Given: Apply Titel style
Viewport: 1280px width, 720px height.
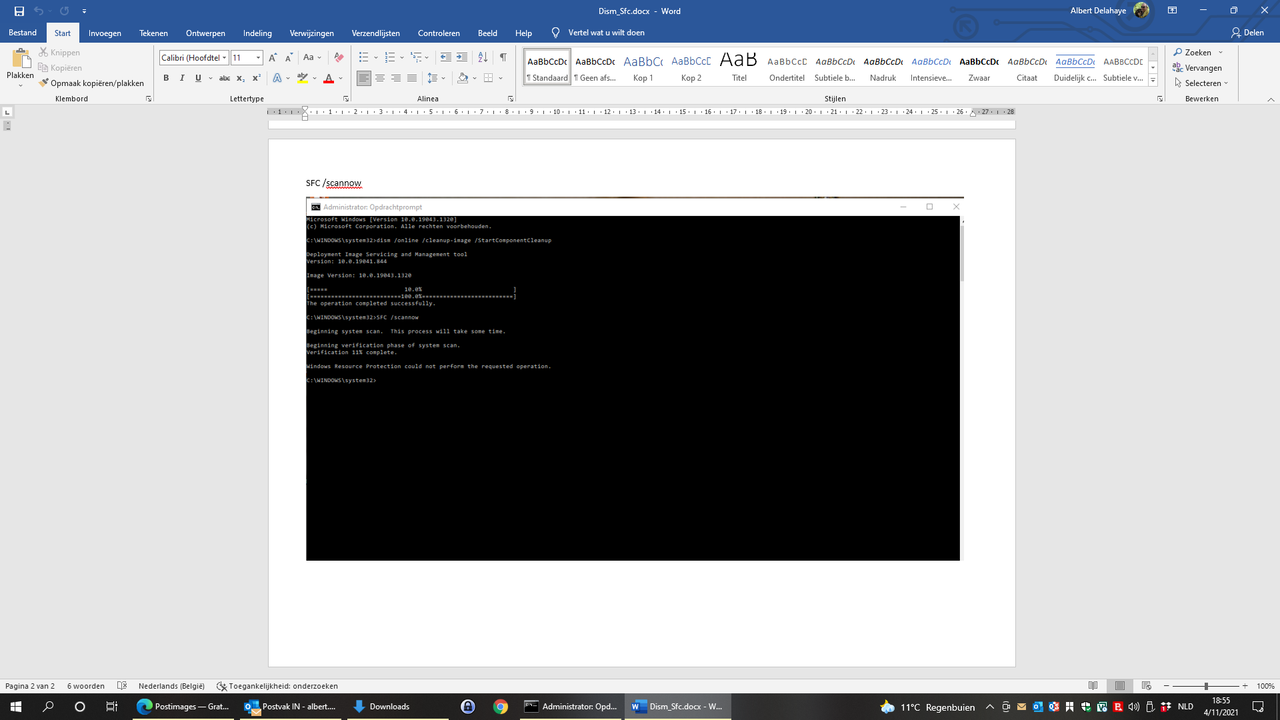Looking at the screenshot, I should [x=739, y=67].
